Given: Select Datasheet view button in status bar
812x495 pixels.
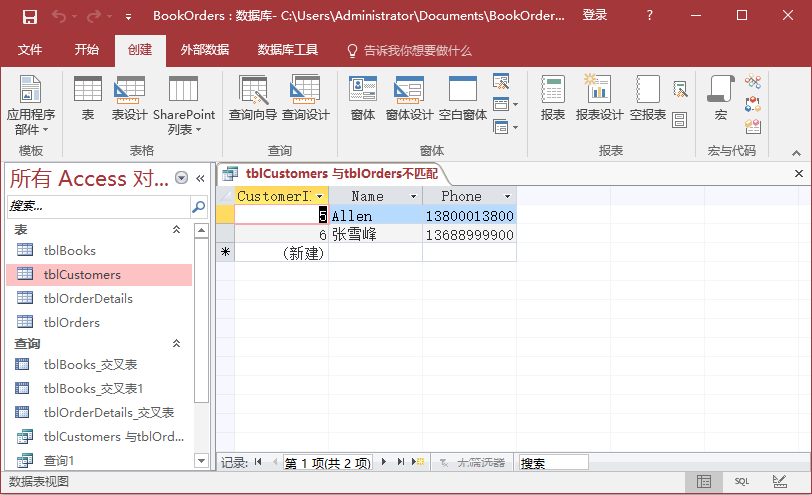Looking at the screenshot, I should pos(704,481).
